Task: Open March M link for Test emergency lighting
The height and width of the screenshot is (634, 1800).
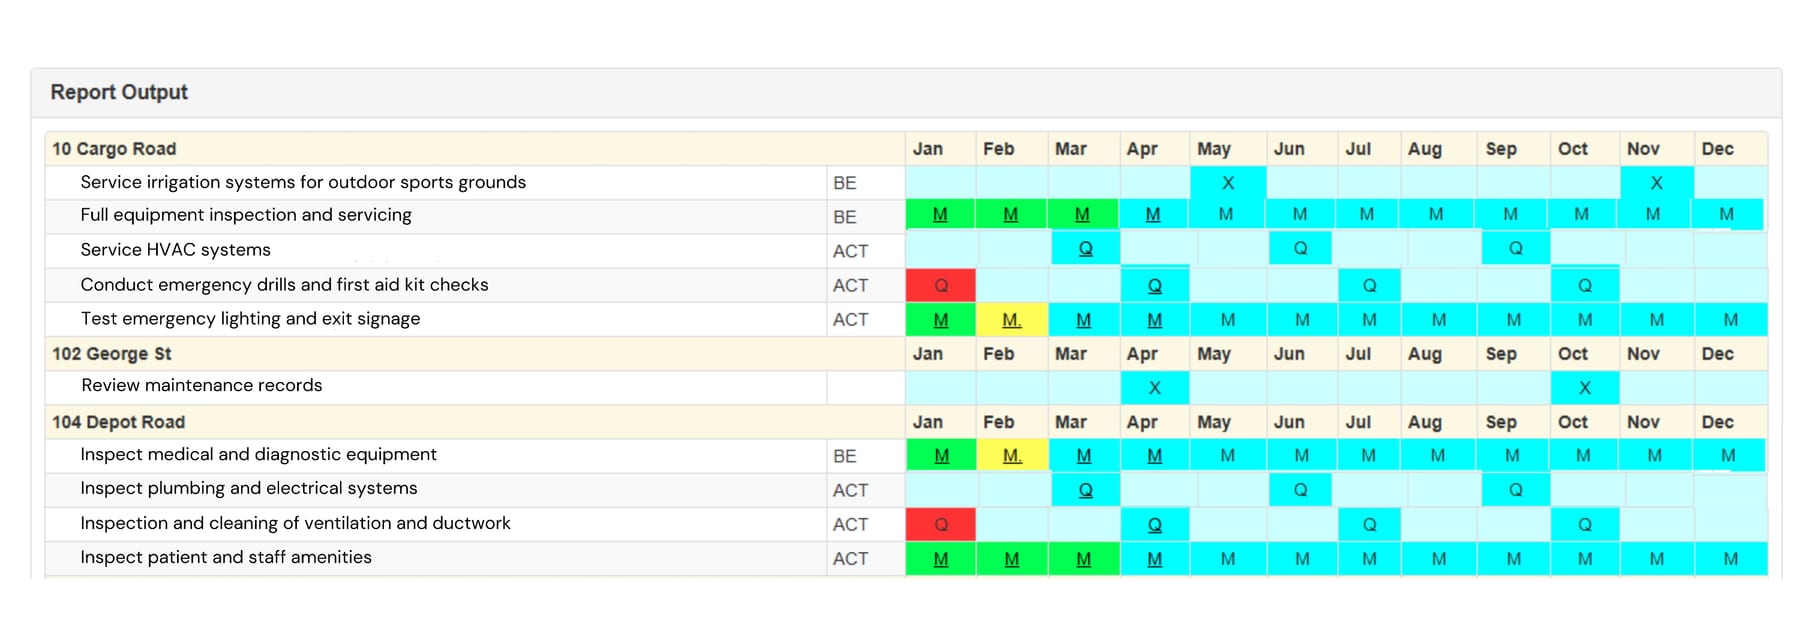Action: coord(1084,320)
